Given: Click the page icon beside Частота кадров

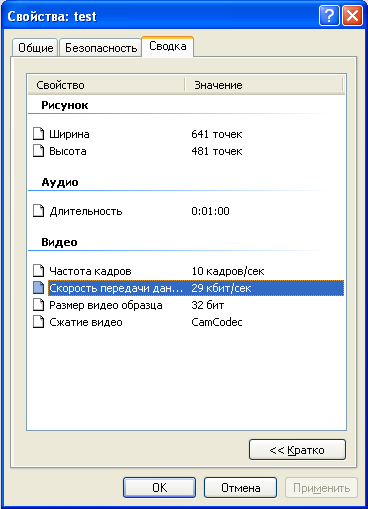Looking at the screenshot, I should [38, 271].
